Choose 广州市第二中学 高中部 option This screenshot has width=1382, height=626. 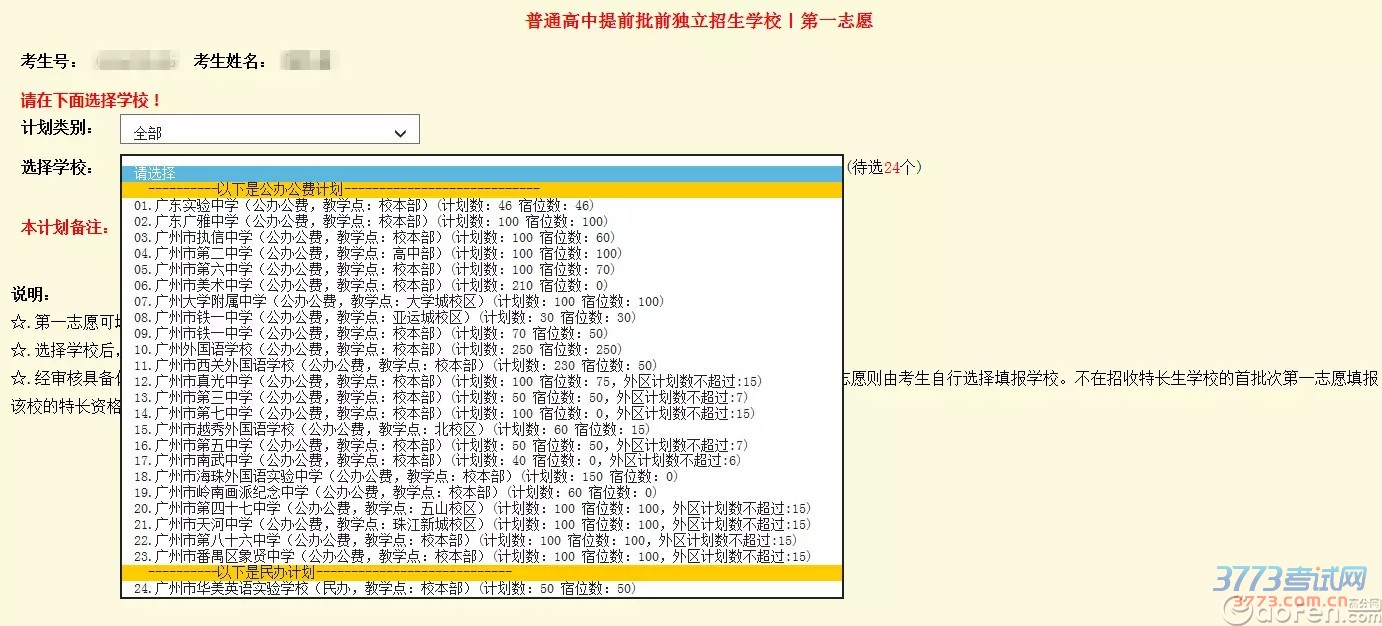click(x=300, y=253)
